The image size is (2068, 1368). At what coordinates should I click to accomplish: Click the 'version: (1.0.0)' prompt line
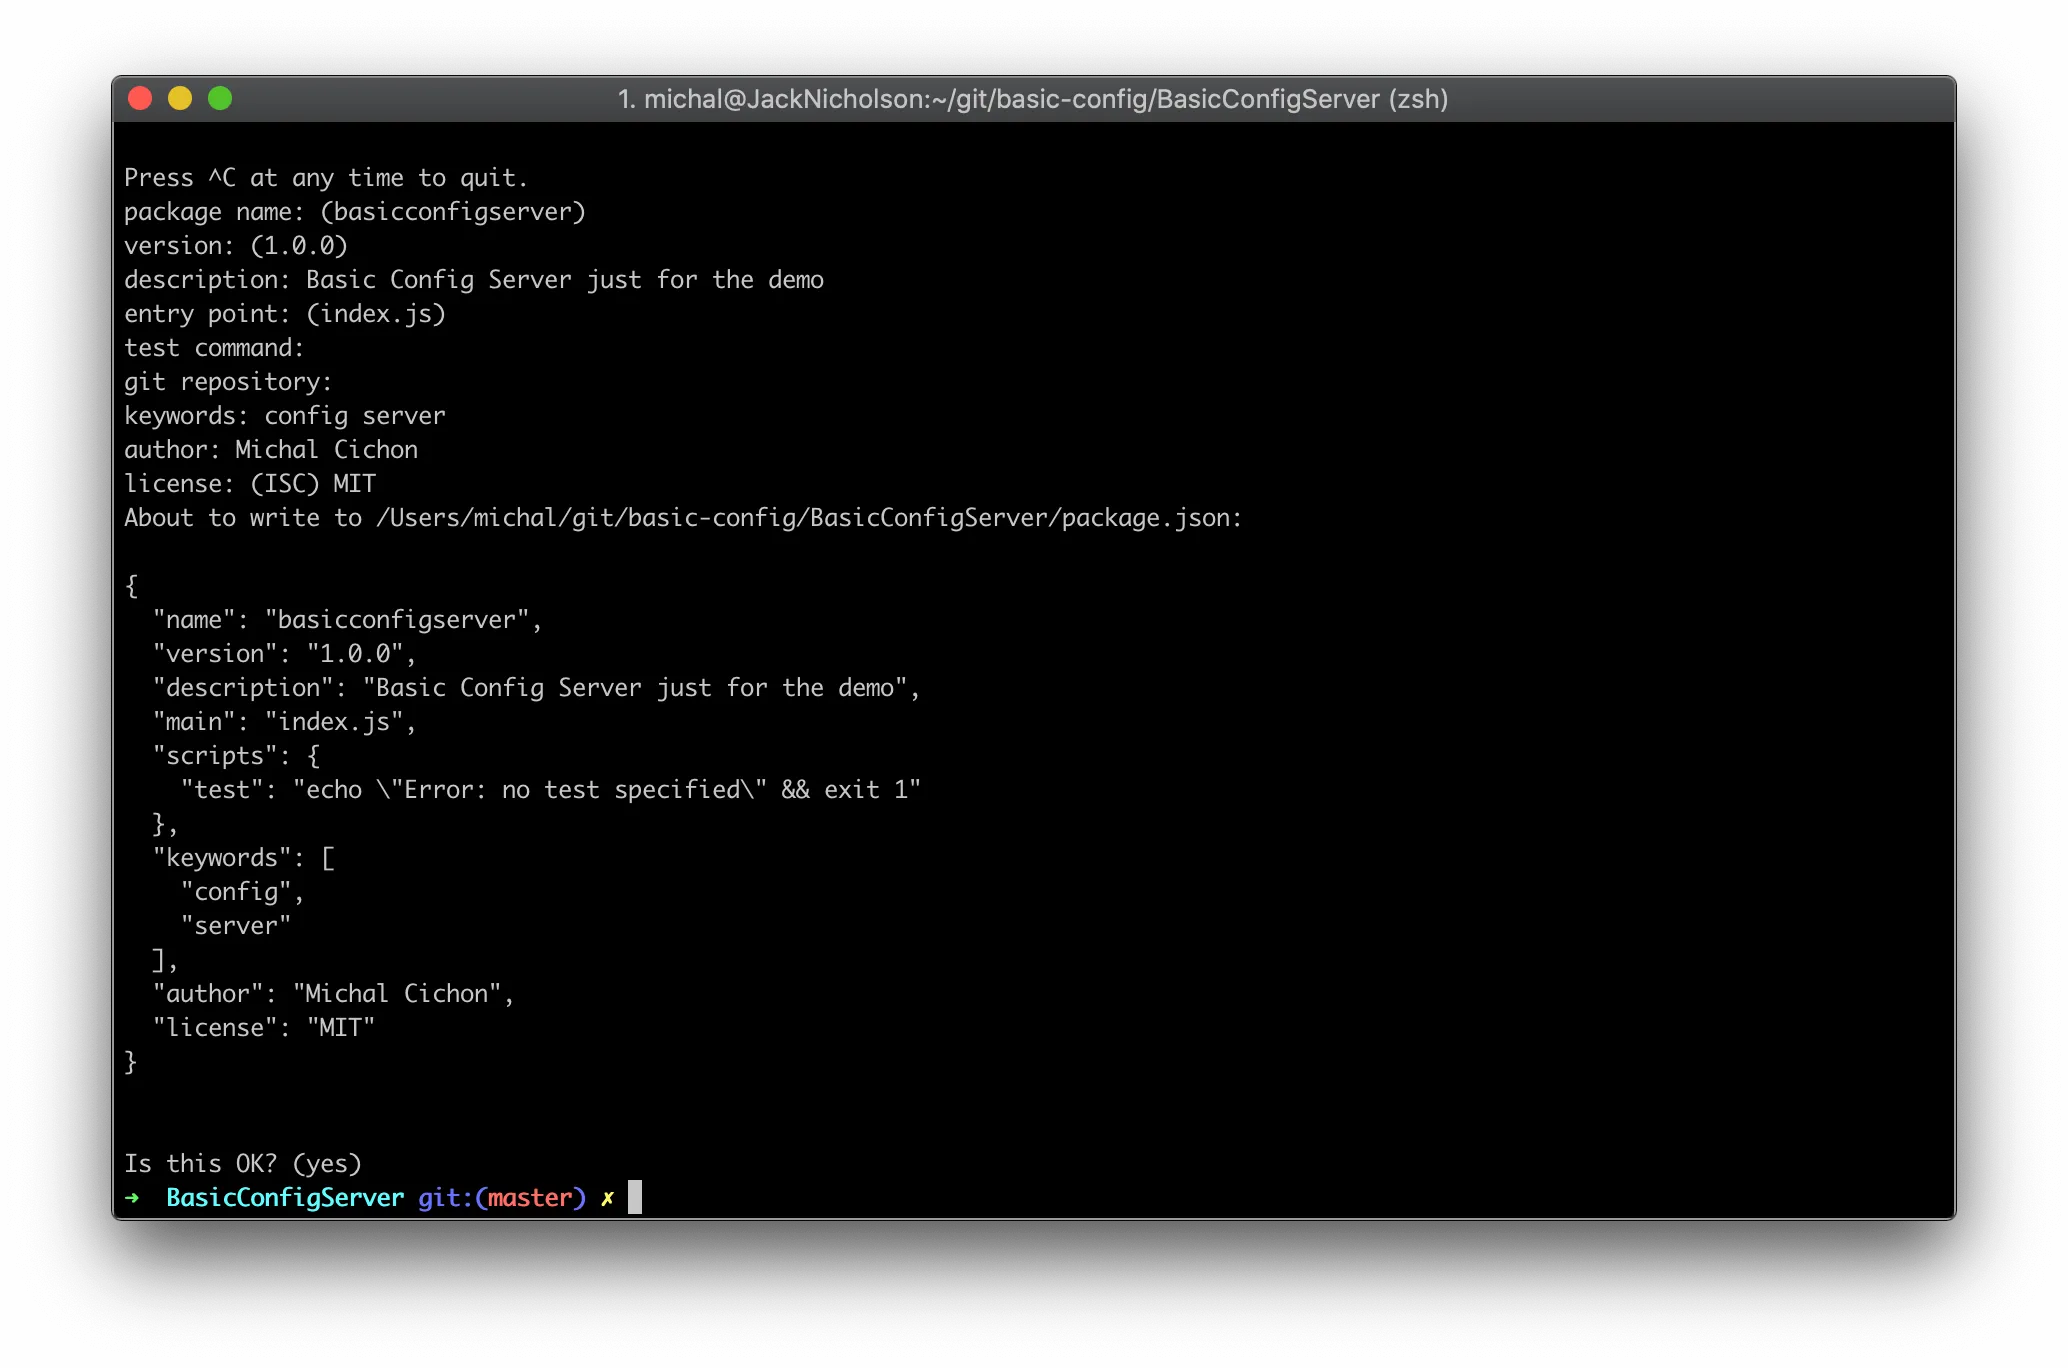236,246
